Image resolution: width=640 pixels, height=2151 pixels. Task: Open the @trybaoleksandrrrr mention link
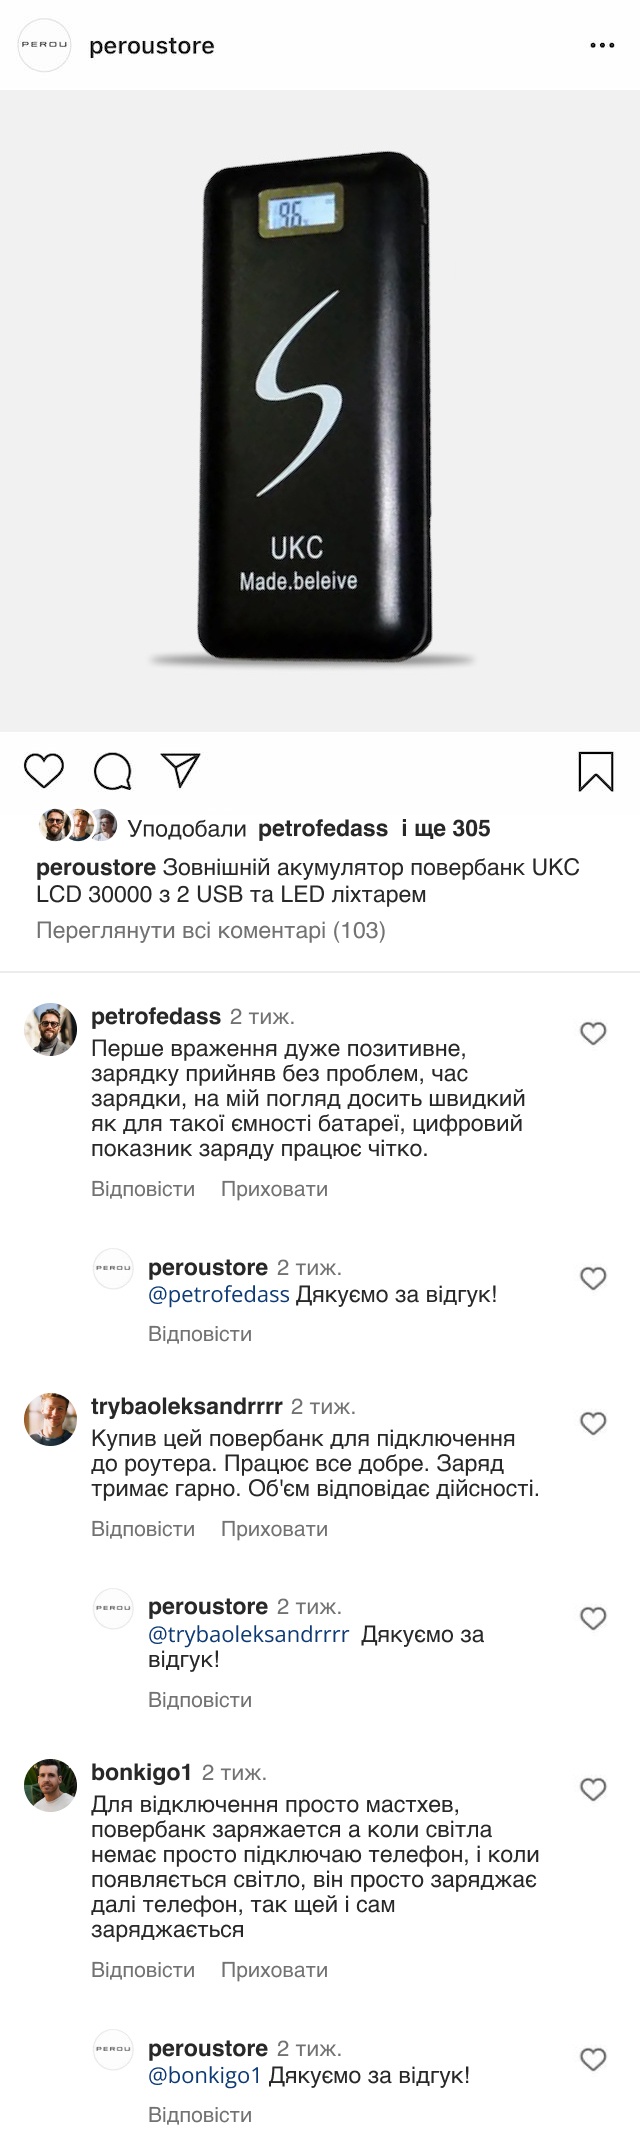249,1635
